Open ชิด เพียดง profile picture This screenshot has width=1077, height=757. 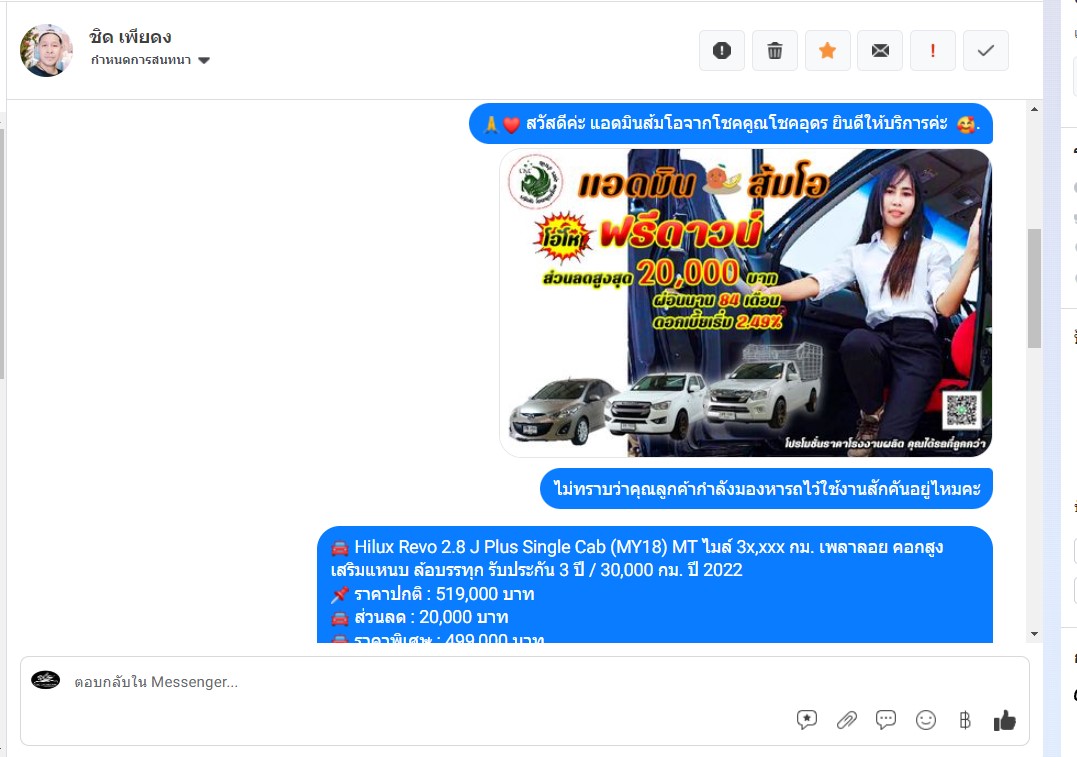pos(46,50)
